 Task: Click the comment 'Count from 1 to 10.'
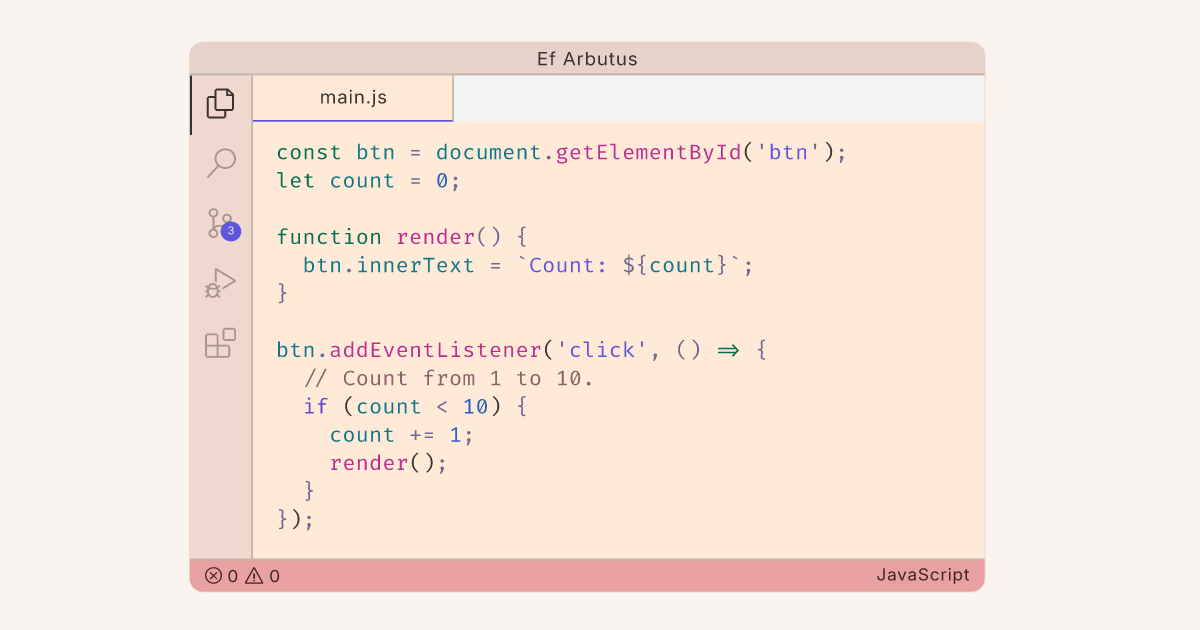pos(448,378)
